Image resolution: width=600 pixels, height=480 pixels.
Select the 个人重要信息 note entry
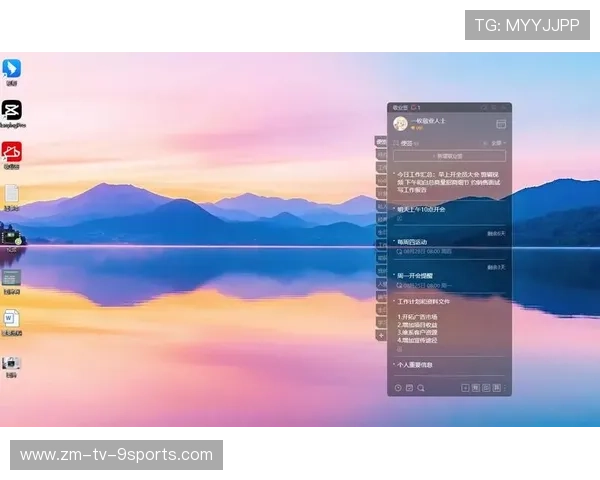tap(415, 365)
